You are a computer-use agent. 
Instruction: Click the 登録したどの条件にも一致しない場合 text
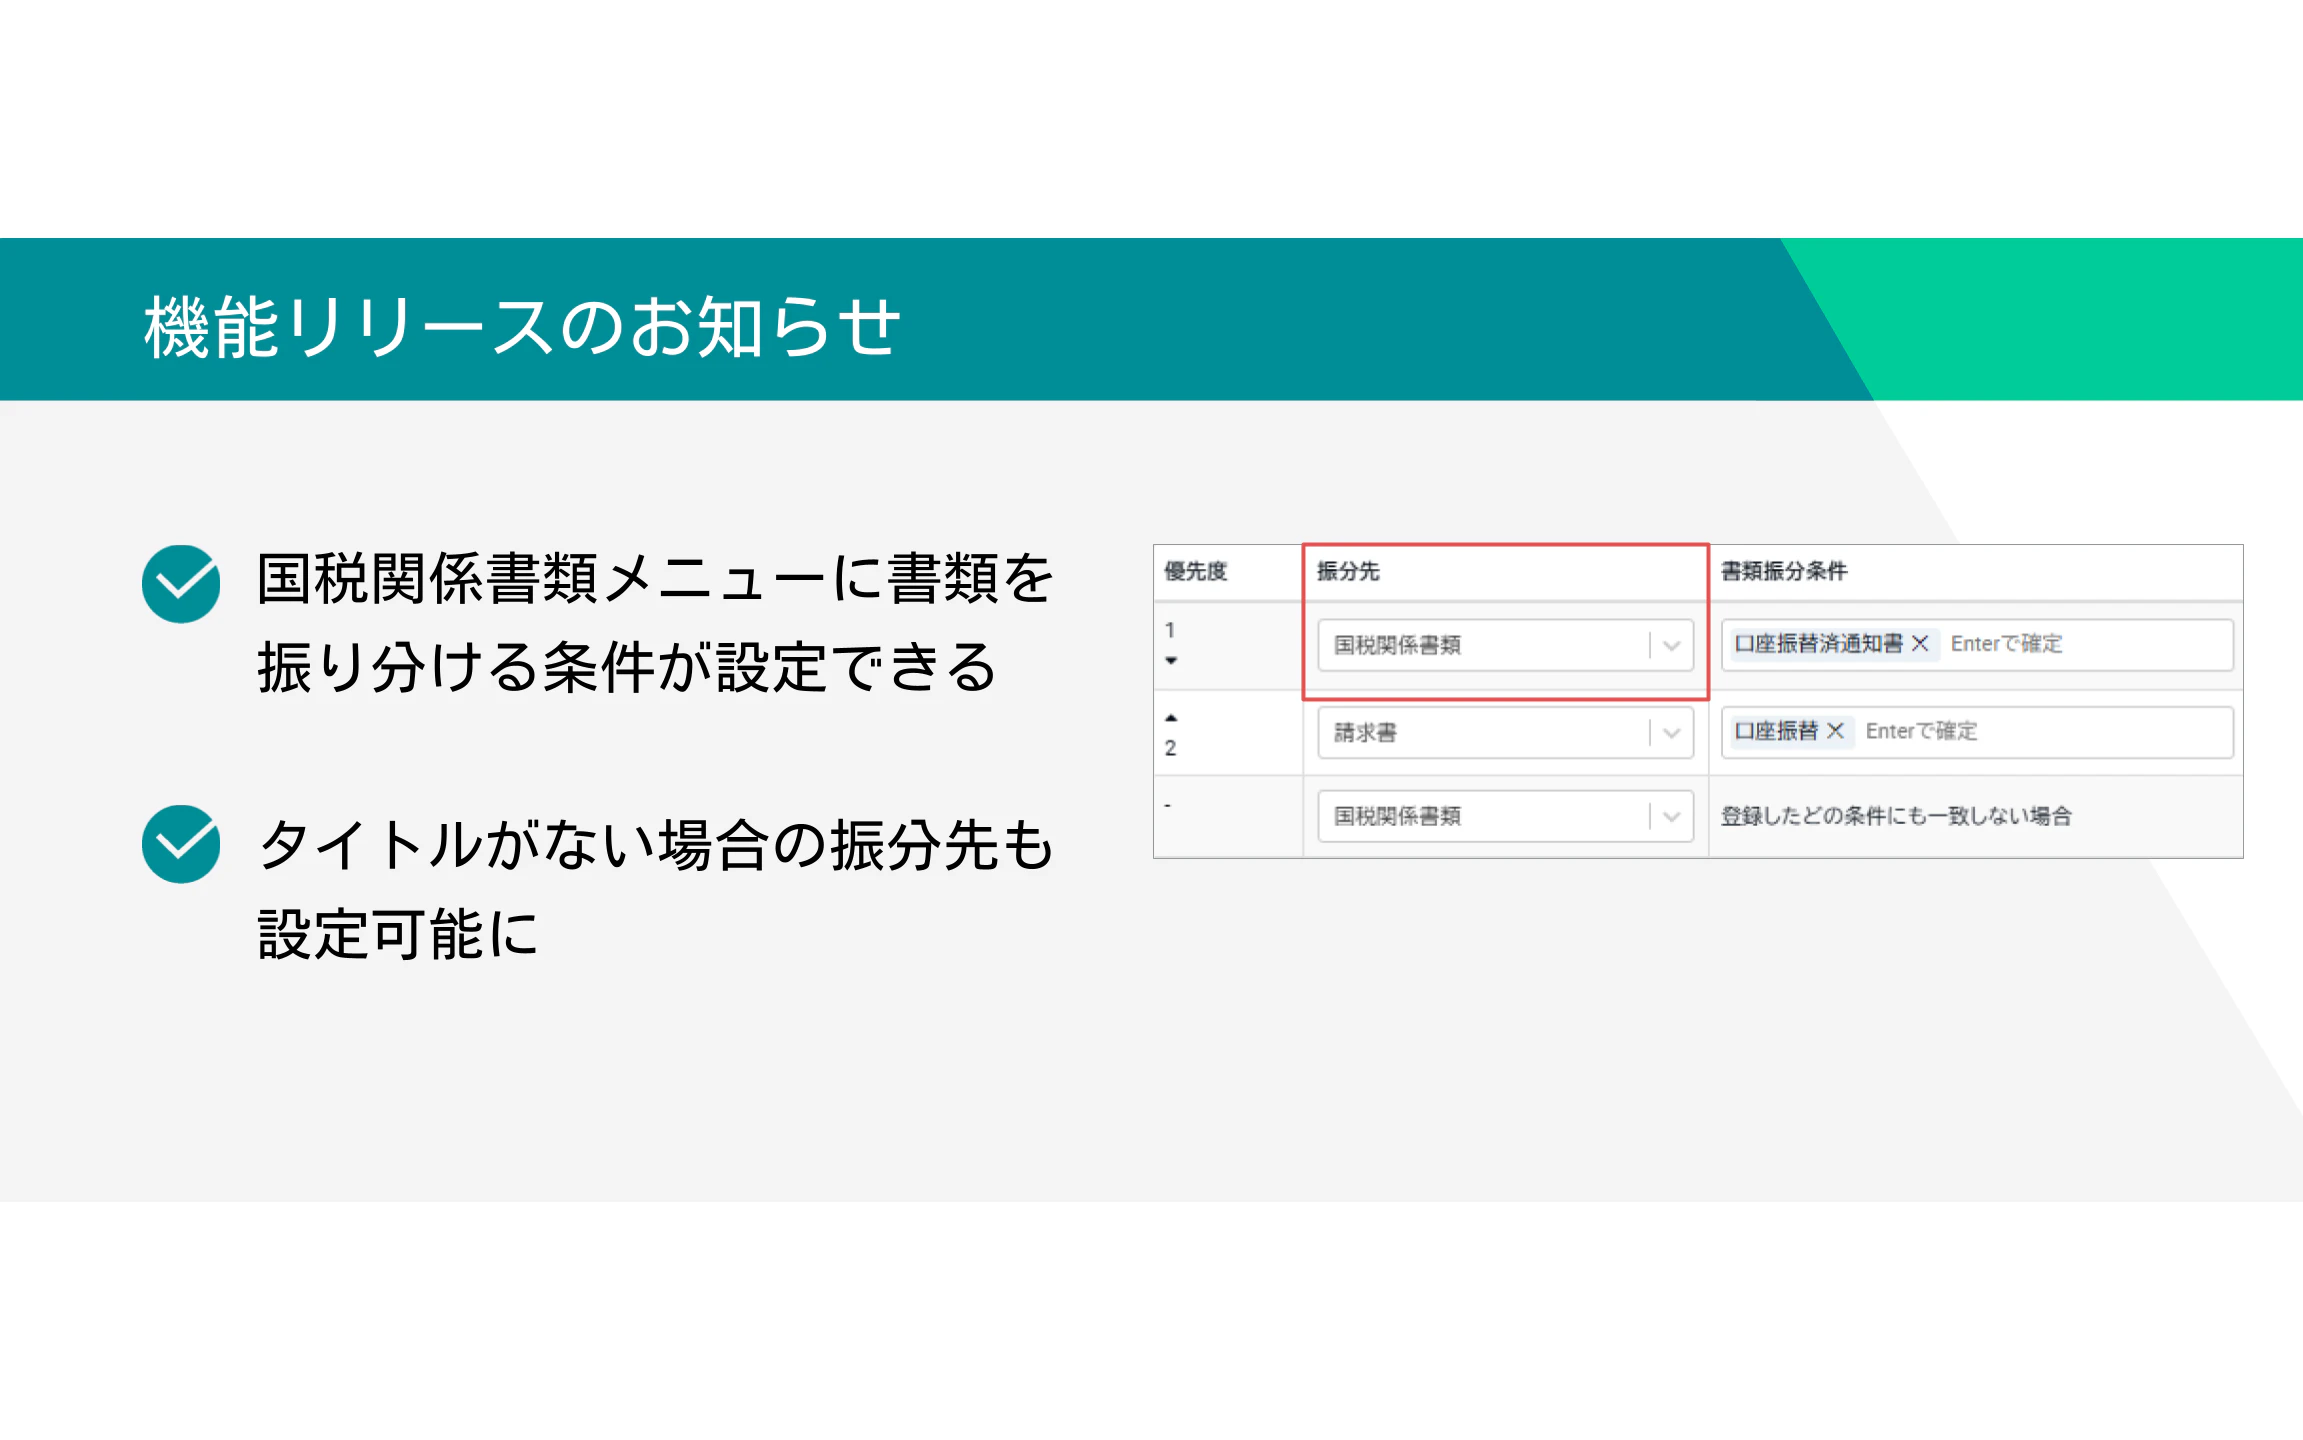pyautogui.click(x=1895, y=816)
